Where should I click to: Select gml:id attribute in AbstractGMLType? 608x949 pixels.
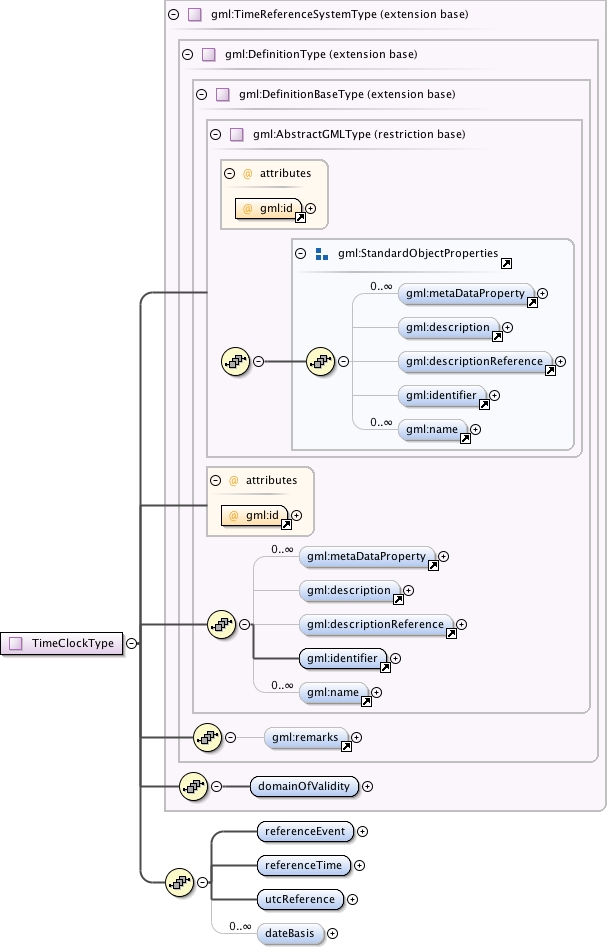[x=269, y=209]
